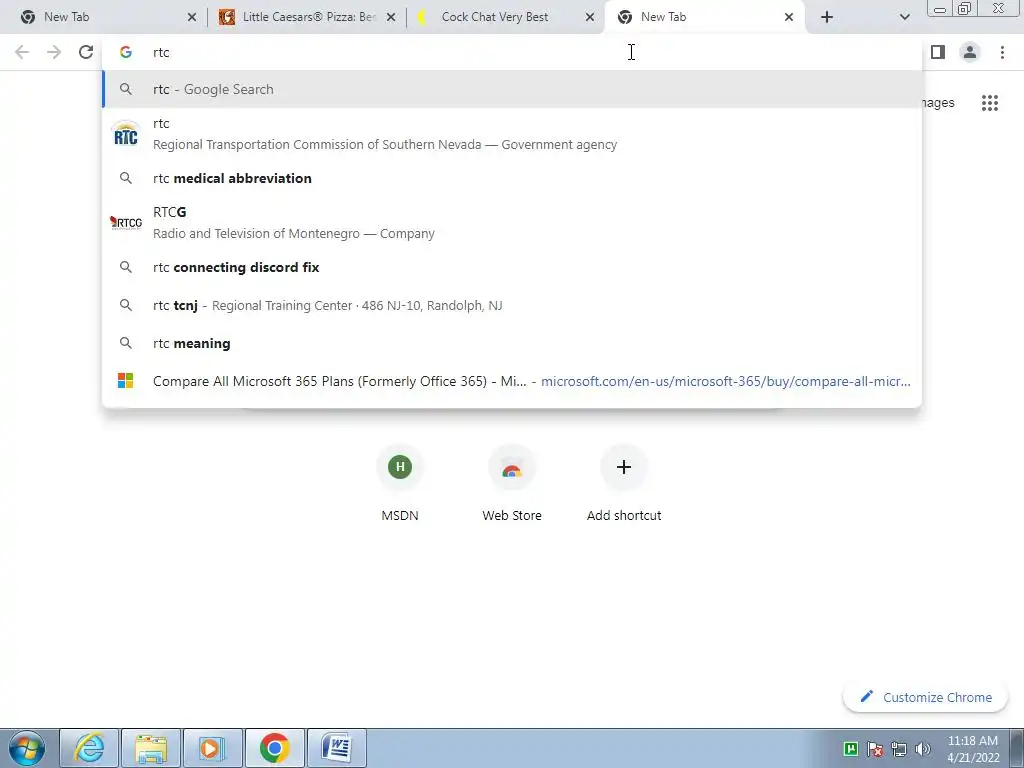Select Regional Transportation Commission suggestion
Screen dimensions: 1024x768
(x=512, y=134)
